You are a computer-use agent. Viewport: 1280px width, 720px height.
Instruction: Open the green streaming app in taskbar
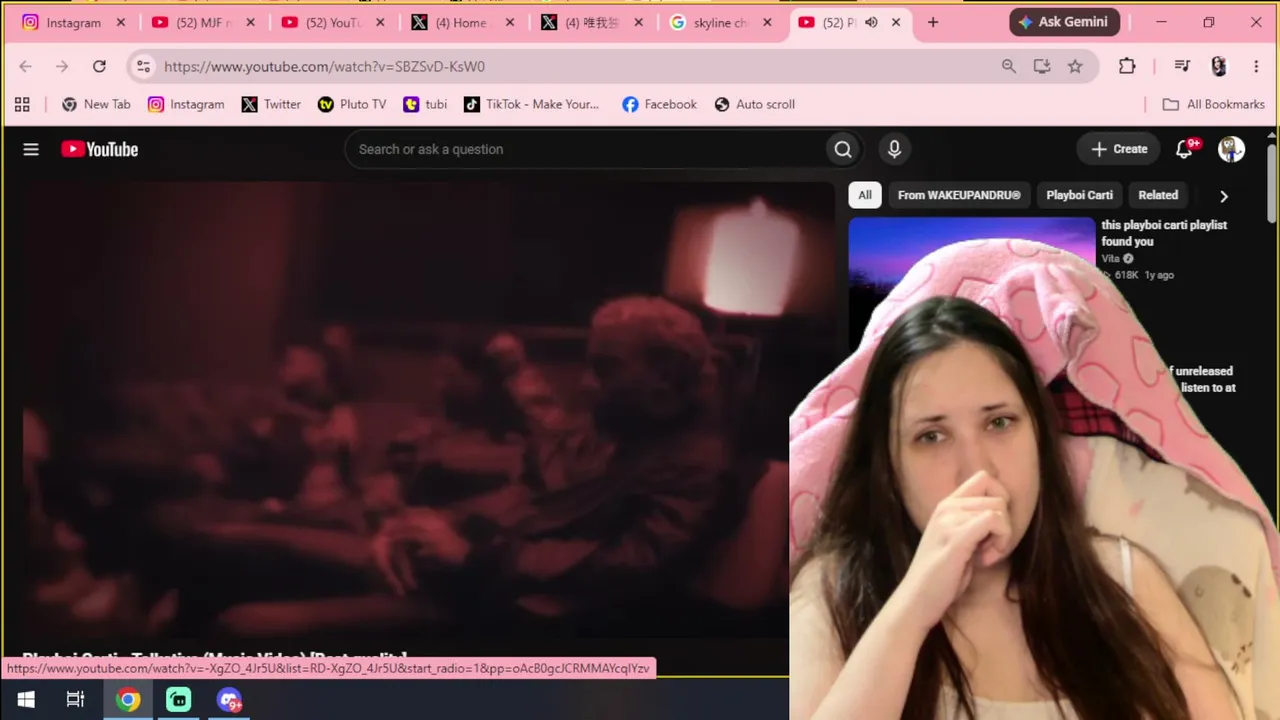pyautogui.click(x=178, y=700)
